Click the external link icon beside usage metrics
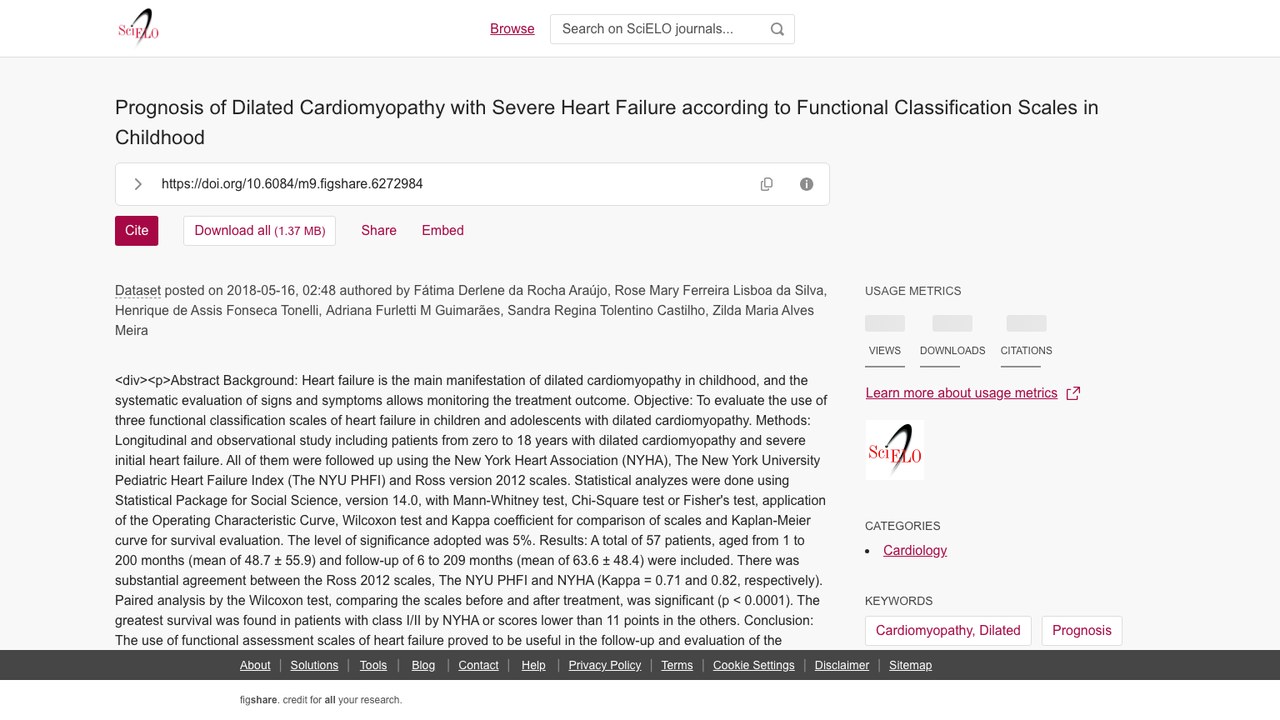Image resolution: width=1280 pixels, height=720 pixels. 1073,393
